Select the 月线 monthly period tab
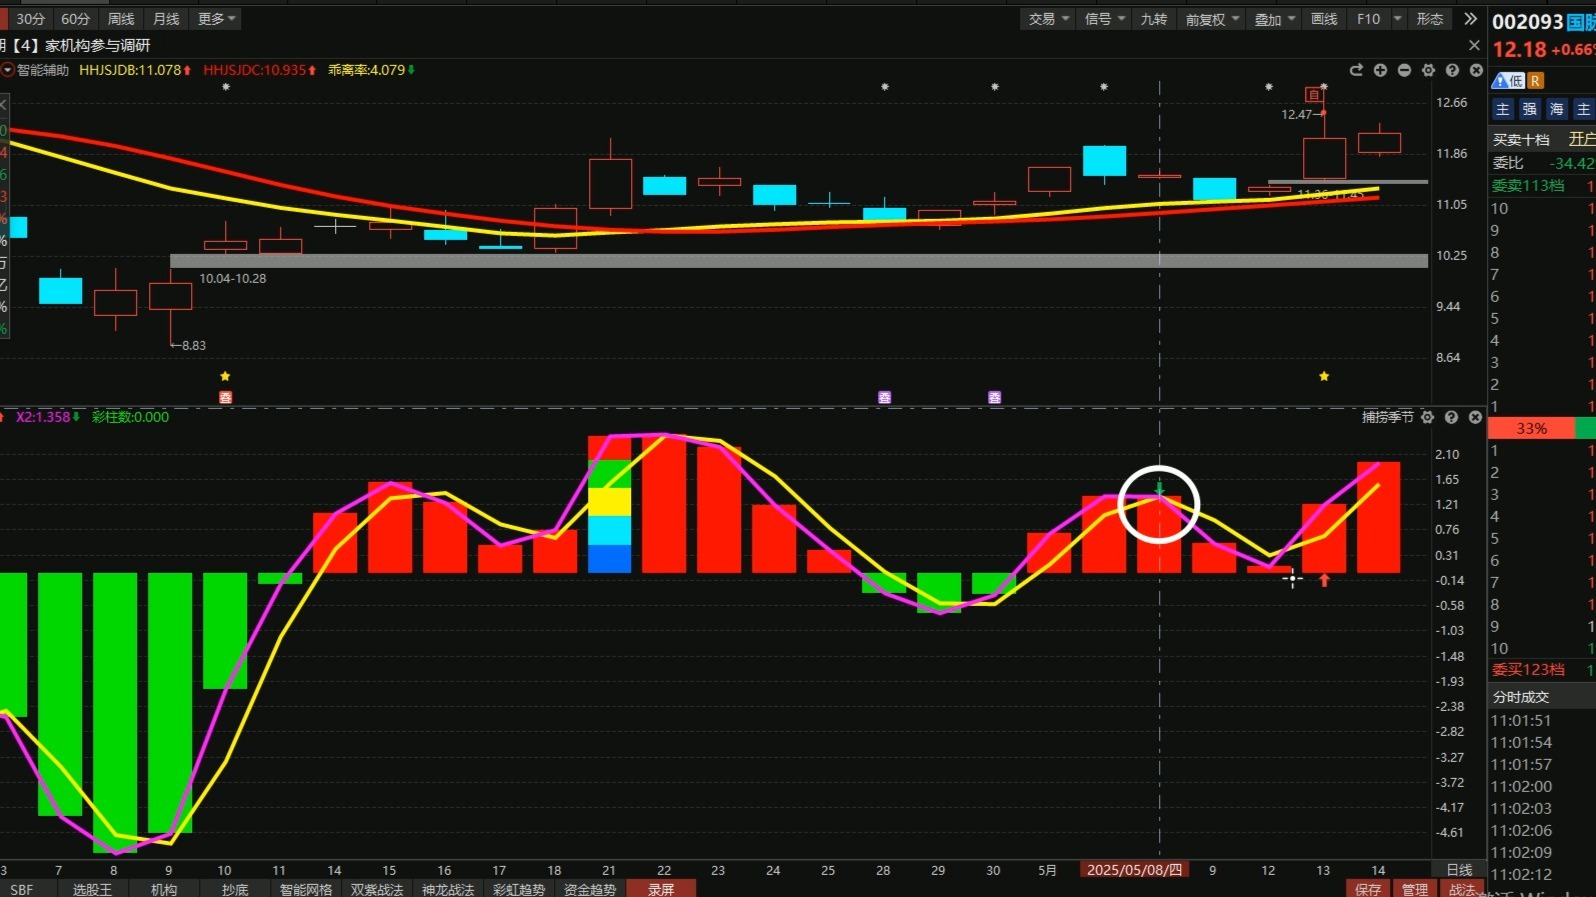This screenshot has height=897, width=1596. (x=166, y=19)
